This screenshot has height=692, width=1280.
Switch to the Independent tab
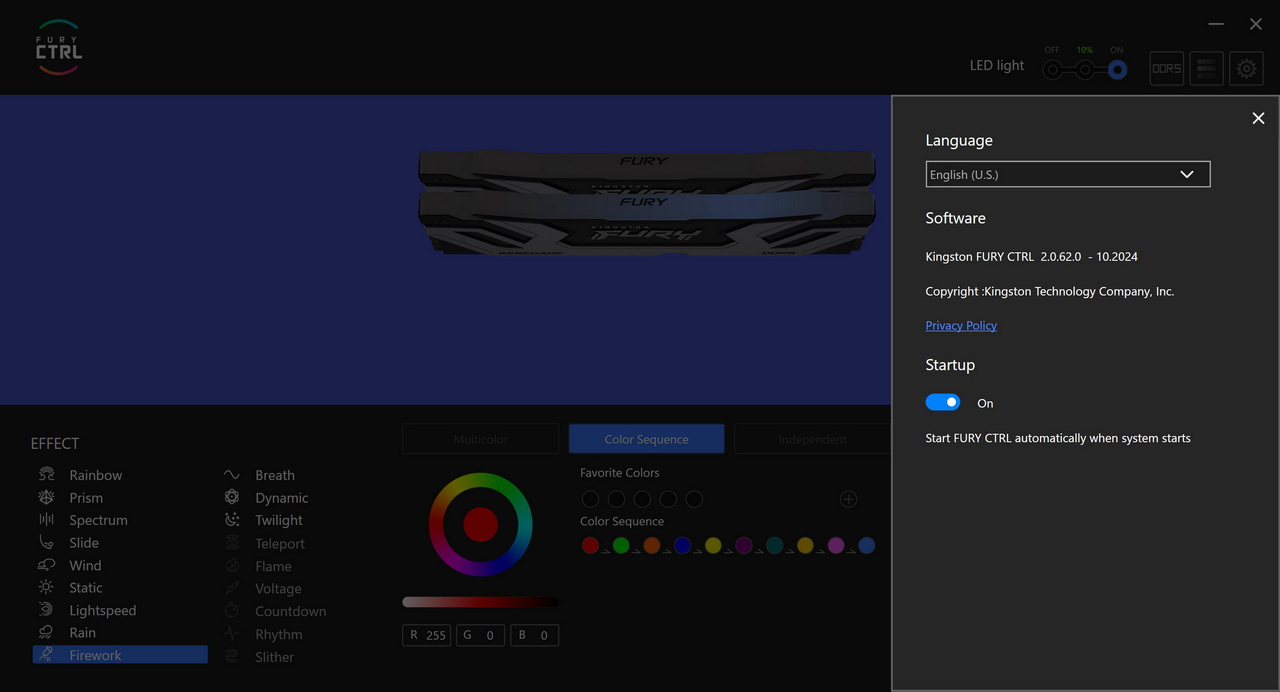812,439
